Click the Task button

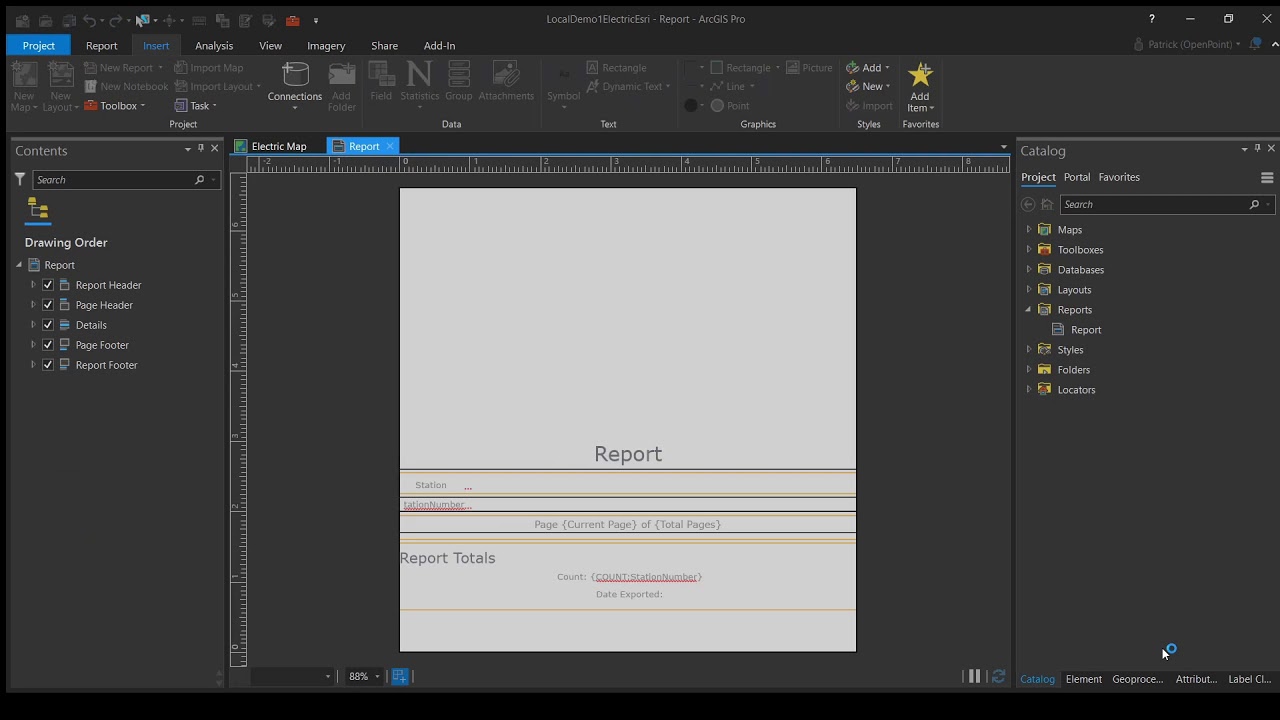tap(195, 106)
